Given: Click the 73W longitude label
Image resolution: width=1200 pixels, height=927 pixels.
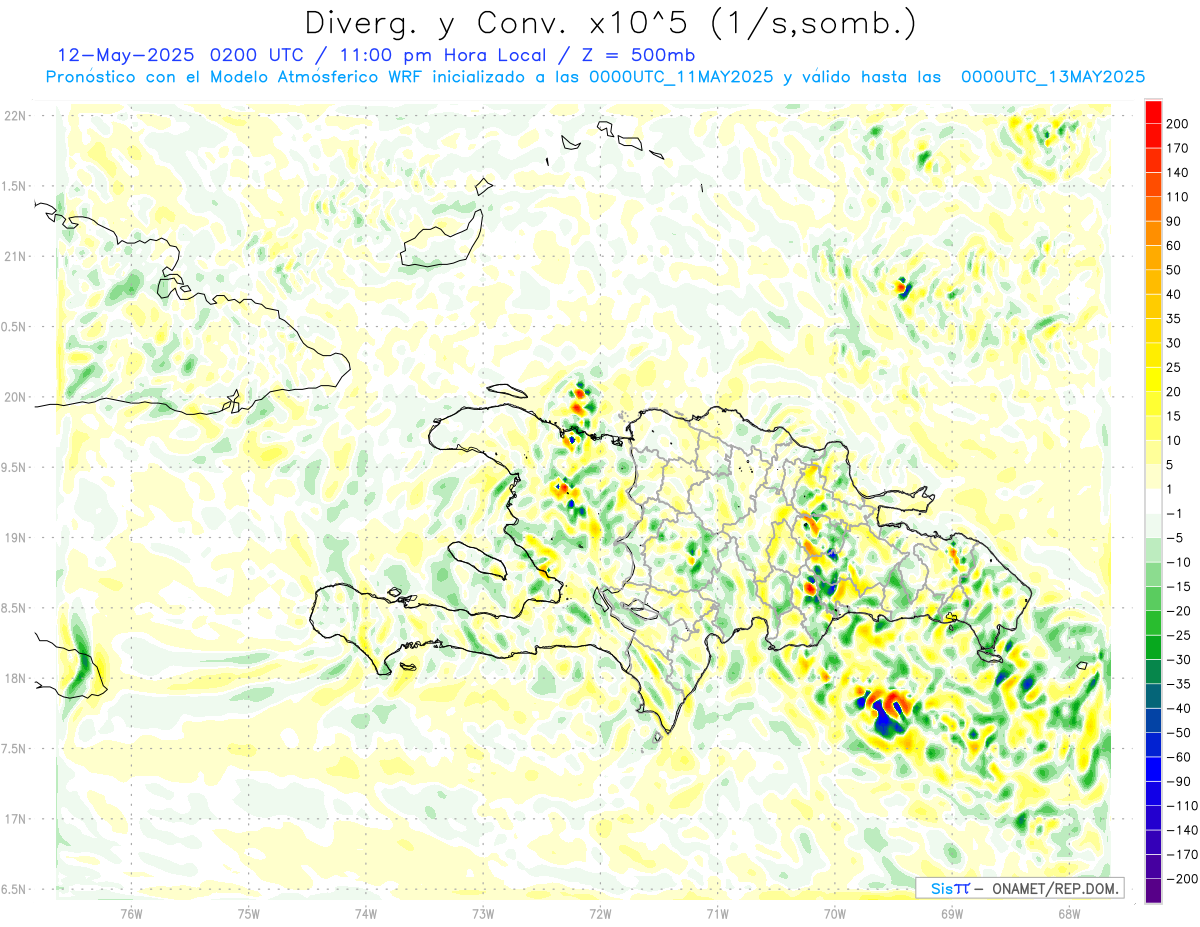Looking at the screenshot, I should (x=483, y=912).
